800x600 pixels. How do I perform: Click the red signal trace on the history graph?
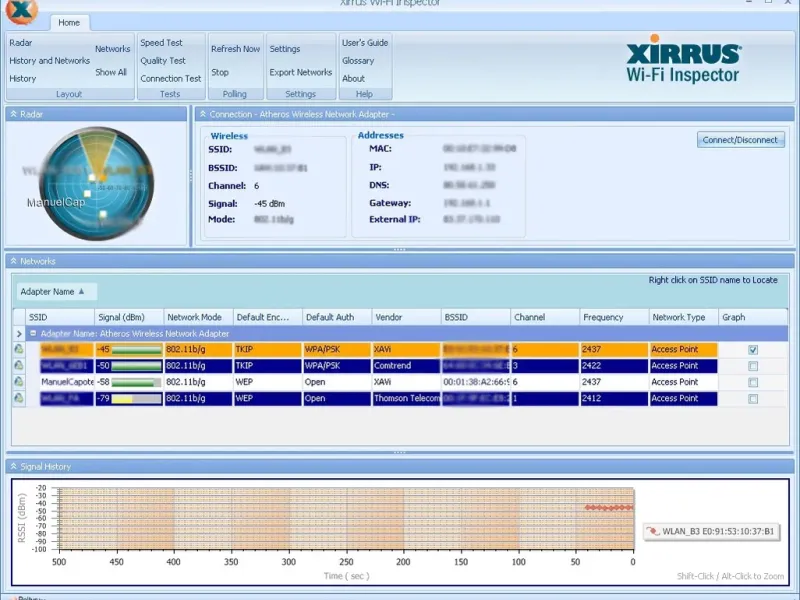pos(609,508)
